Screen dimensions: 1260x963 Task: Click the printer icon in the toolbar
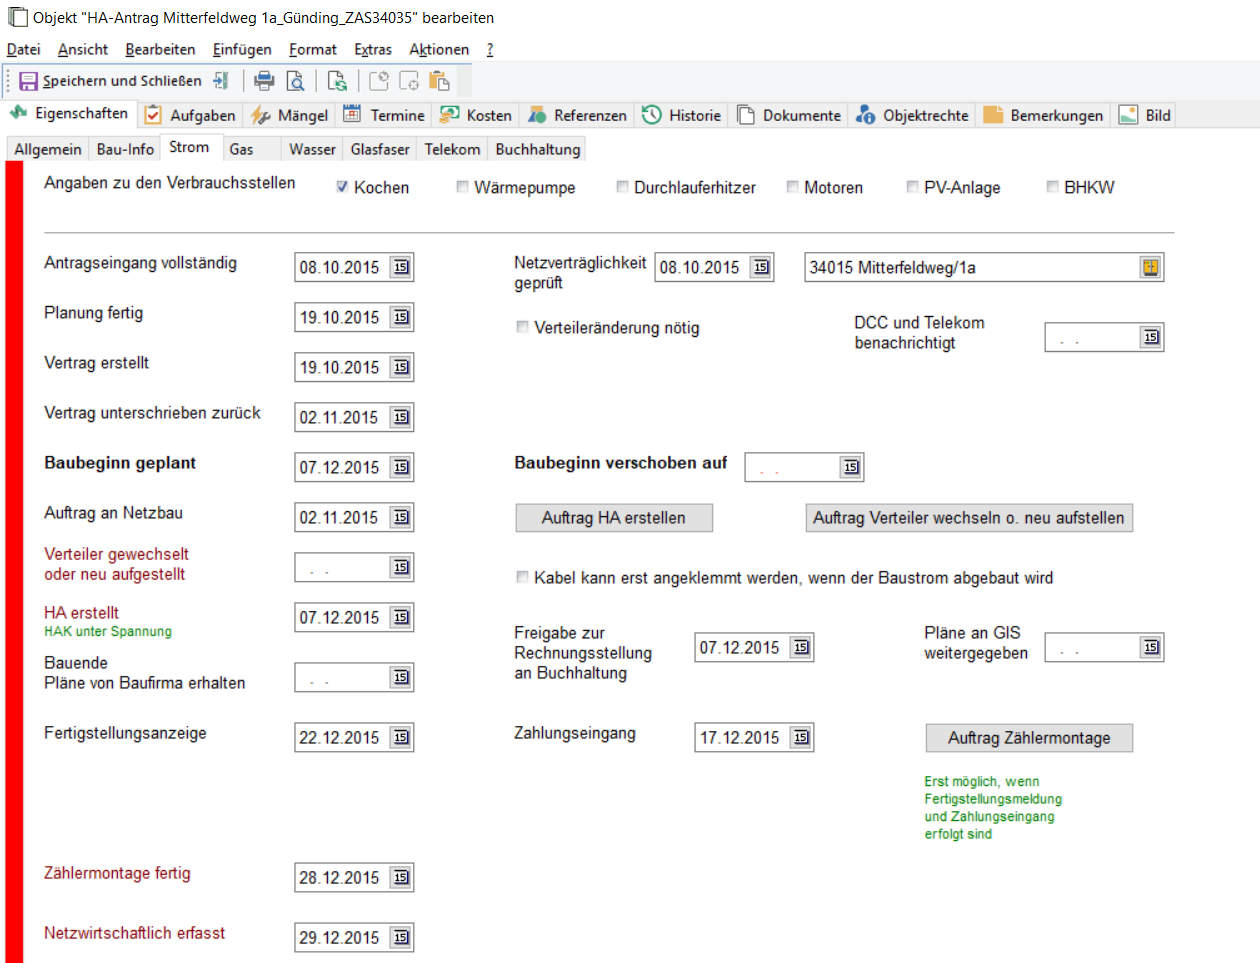coord(264,81)
